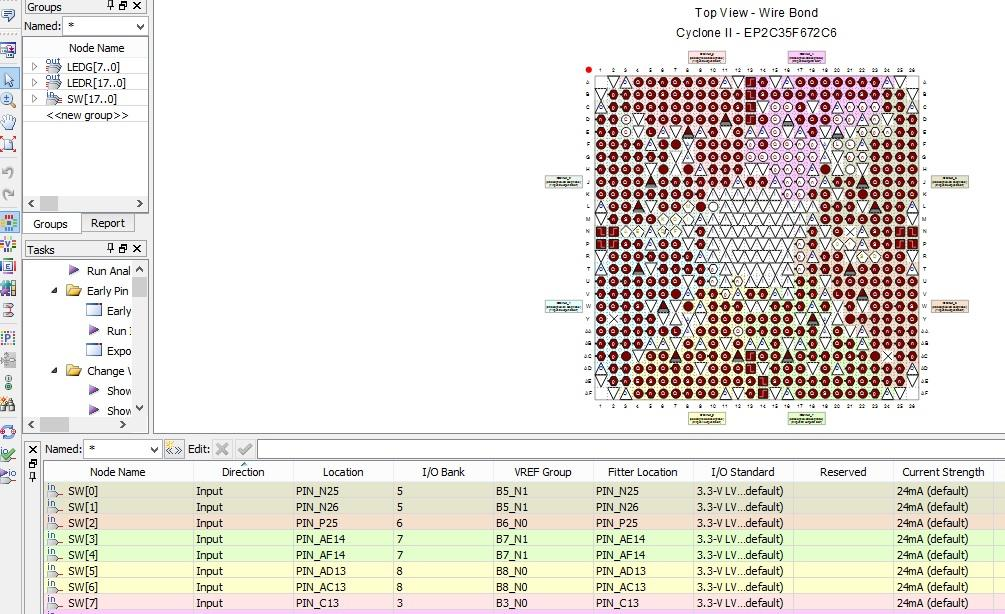Activate the zoom magnifier tool
The height and width of the screenshot is (614, 1005).
click(x=8, y=99)
